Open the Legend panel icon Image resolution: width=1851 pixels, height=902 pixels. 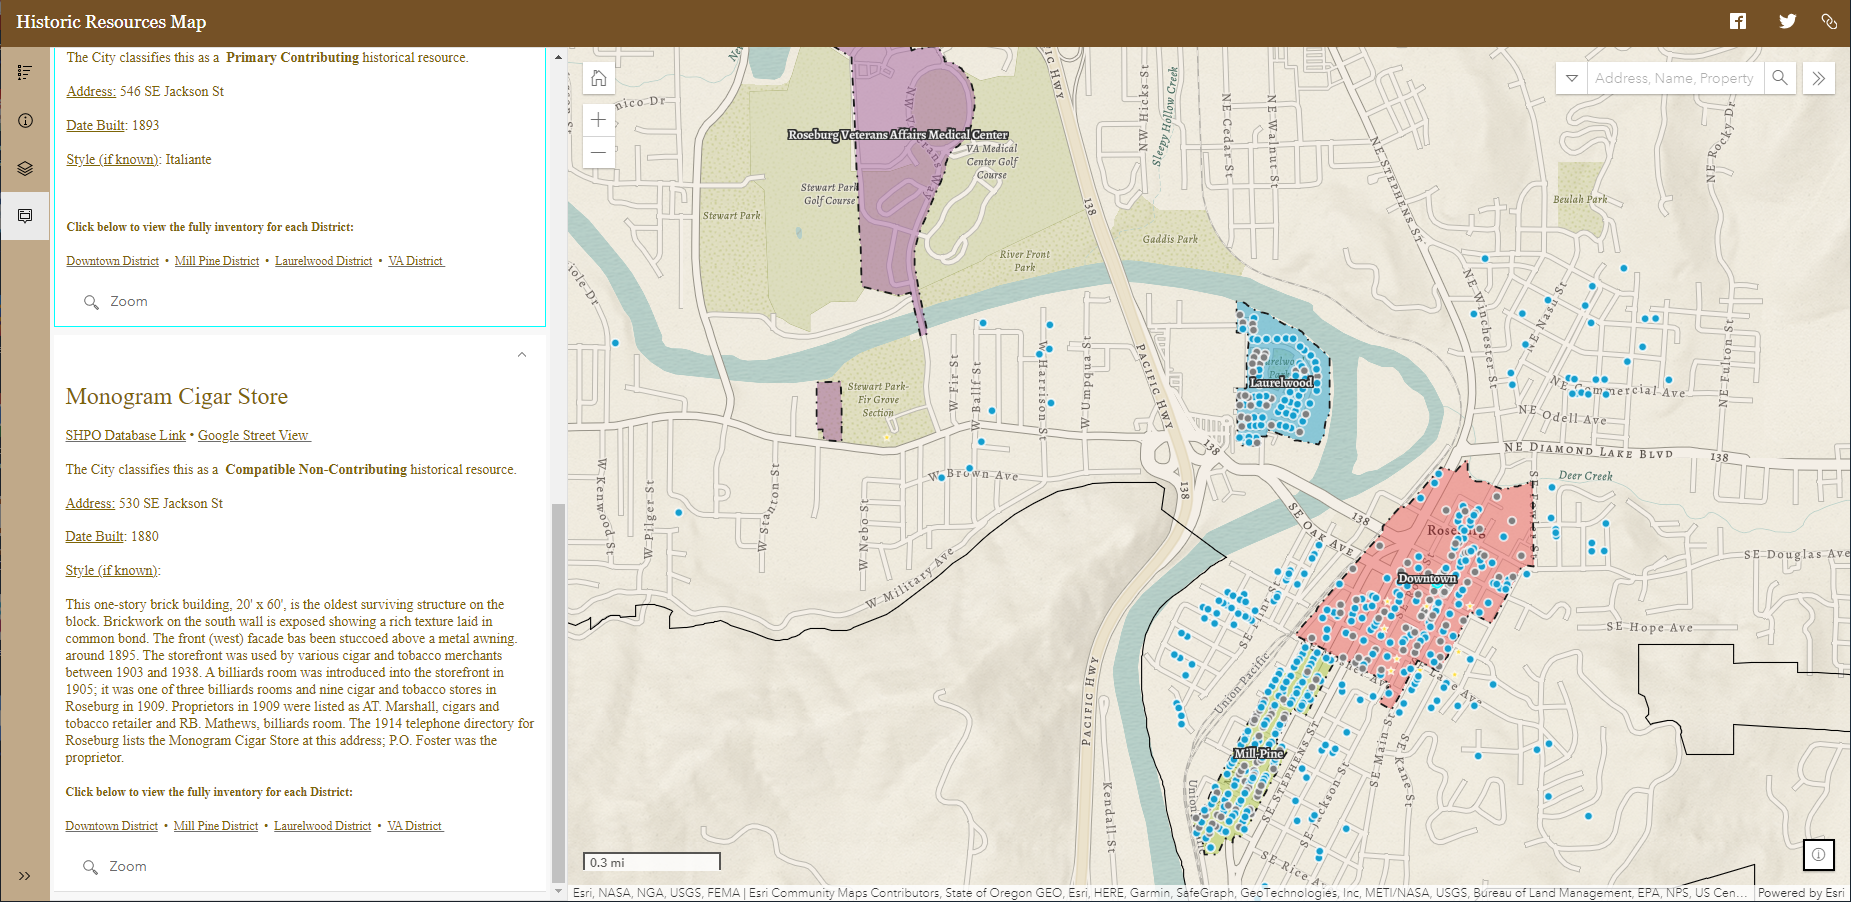click(25, 72)
